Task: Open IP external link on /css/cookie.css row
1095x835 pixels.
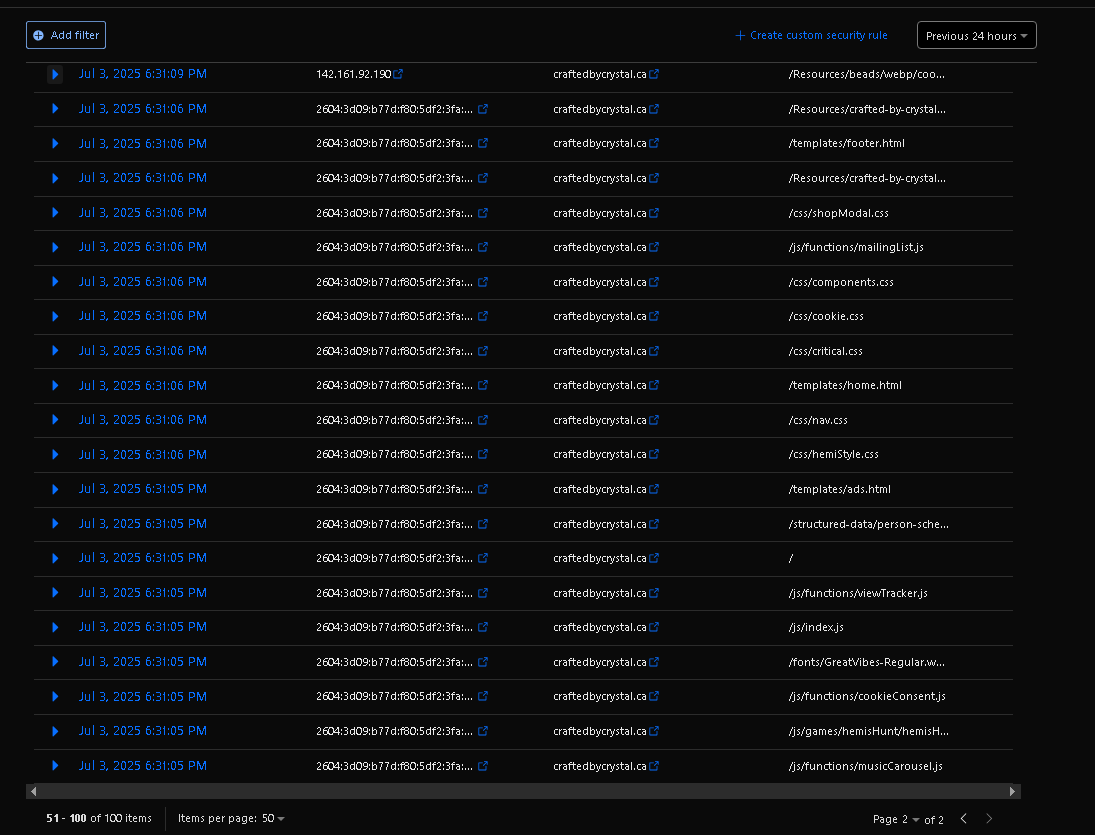Action: coord(483,316)
